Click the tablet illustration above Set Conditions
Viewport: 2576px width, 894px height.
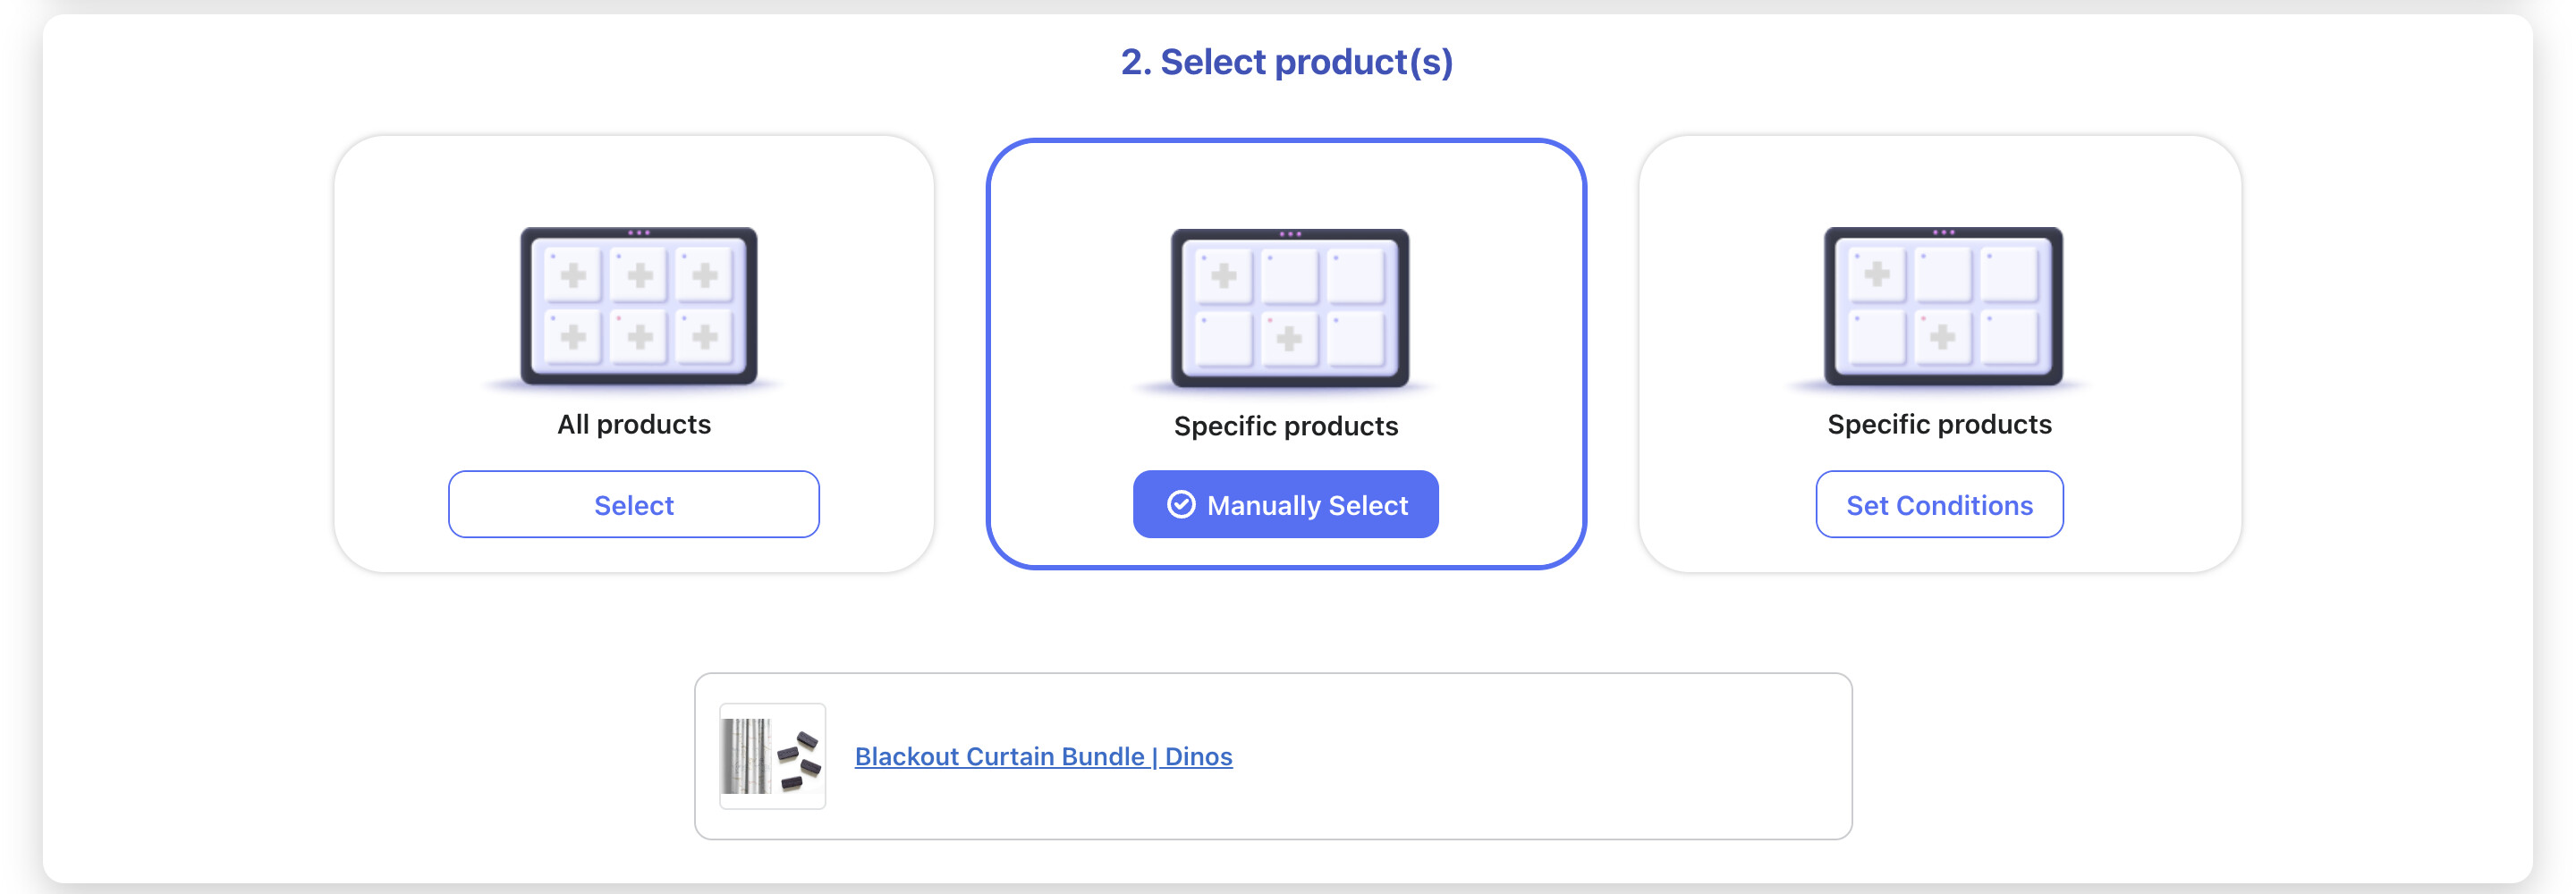[1942, 306]
